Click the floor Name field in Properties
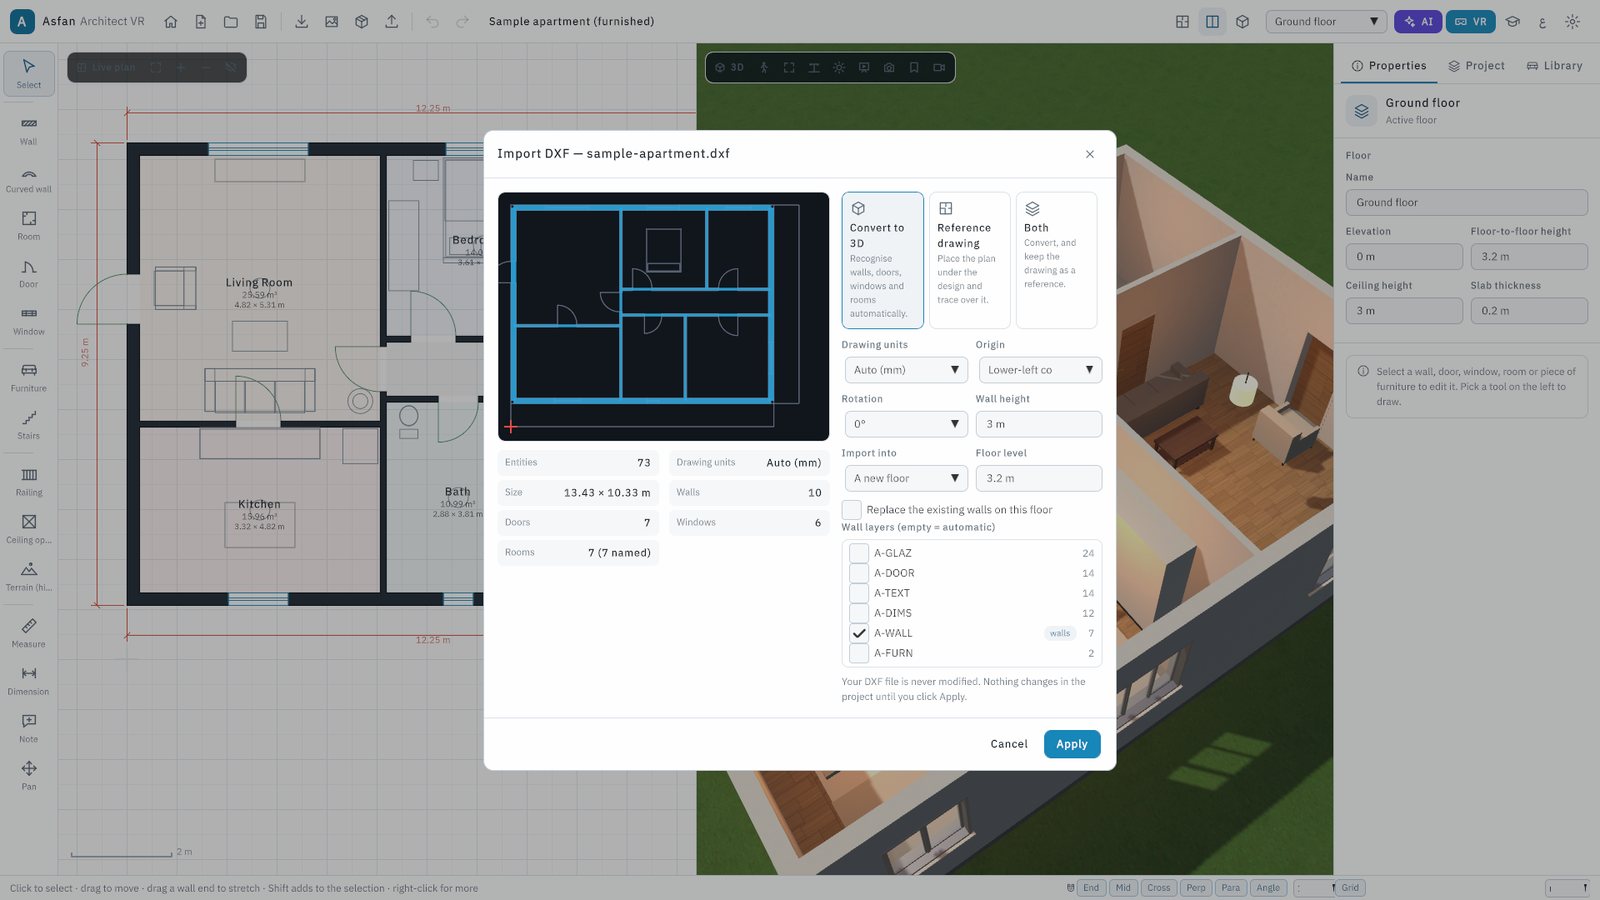Screen dimensions: 1600x900 [1466, 202]
